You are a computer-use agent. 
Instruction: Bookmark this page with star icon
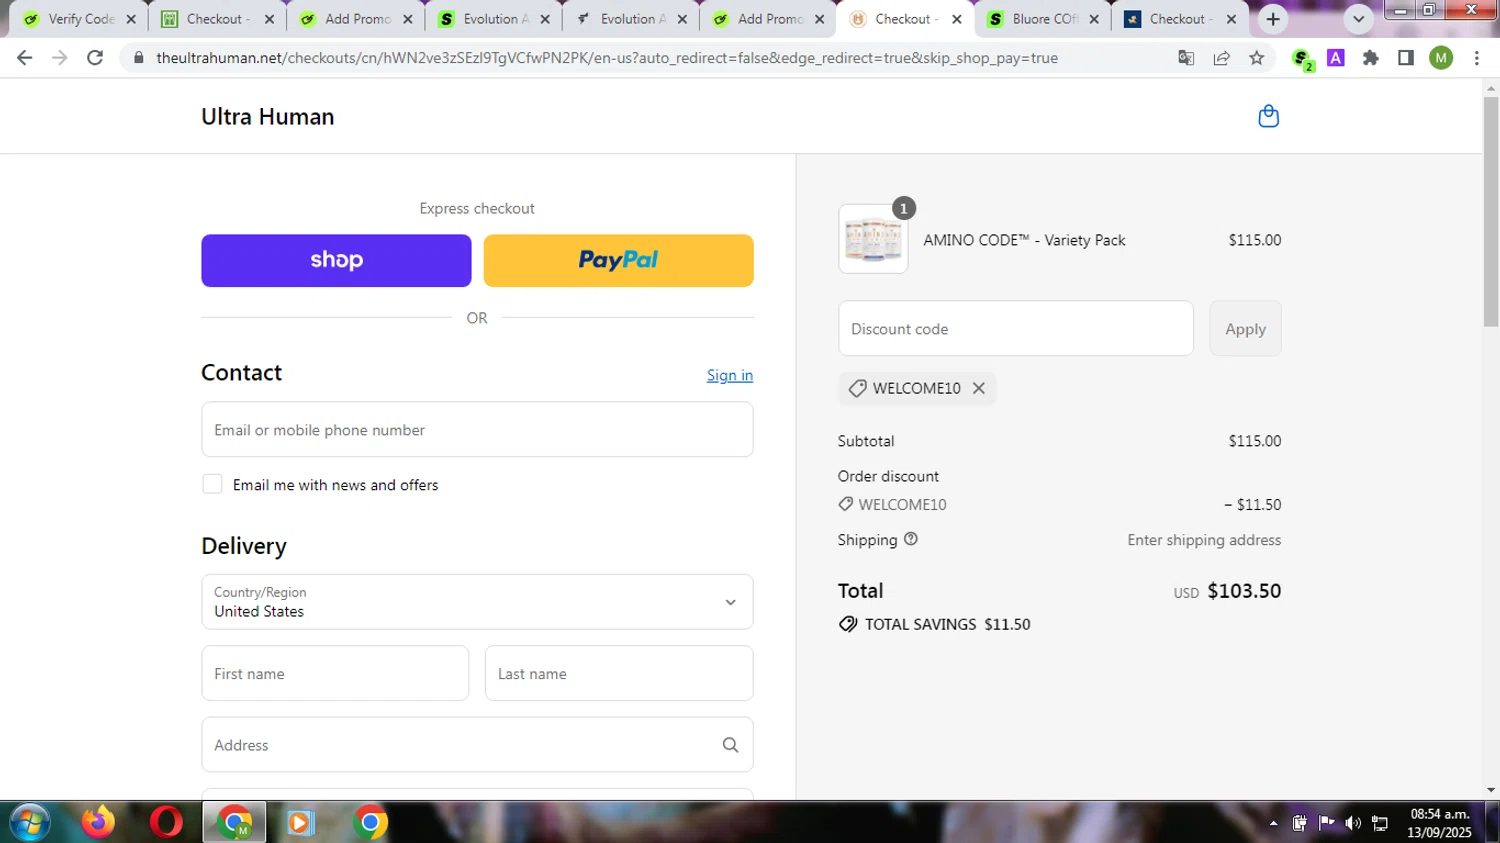[x=1257, y=58]
